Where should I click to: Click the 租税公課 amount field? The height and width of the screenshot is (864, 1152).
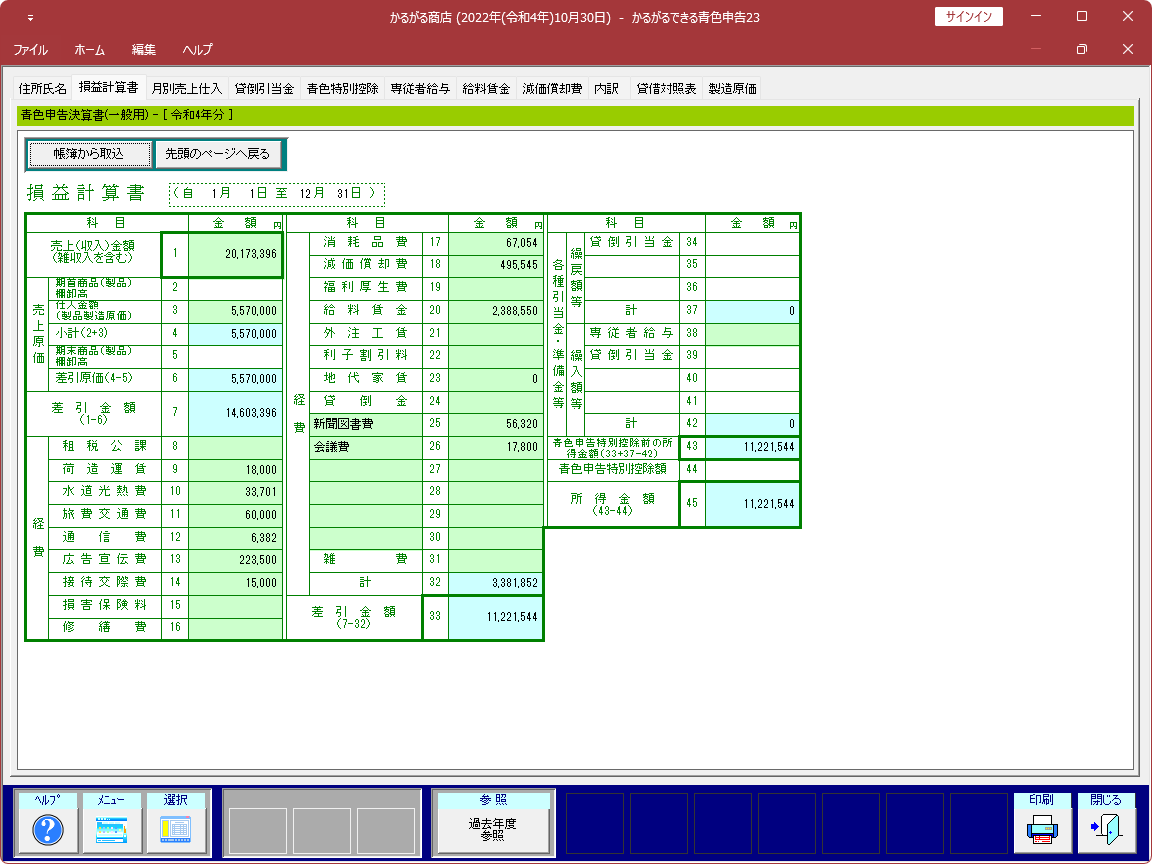point(236,447)
